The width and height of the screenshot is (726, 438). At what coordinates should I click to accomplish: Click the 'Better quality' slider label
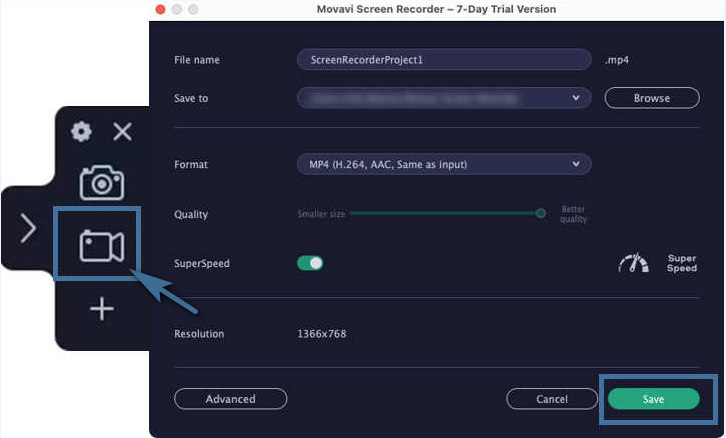573,214
